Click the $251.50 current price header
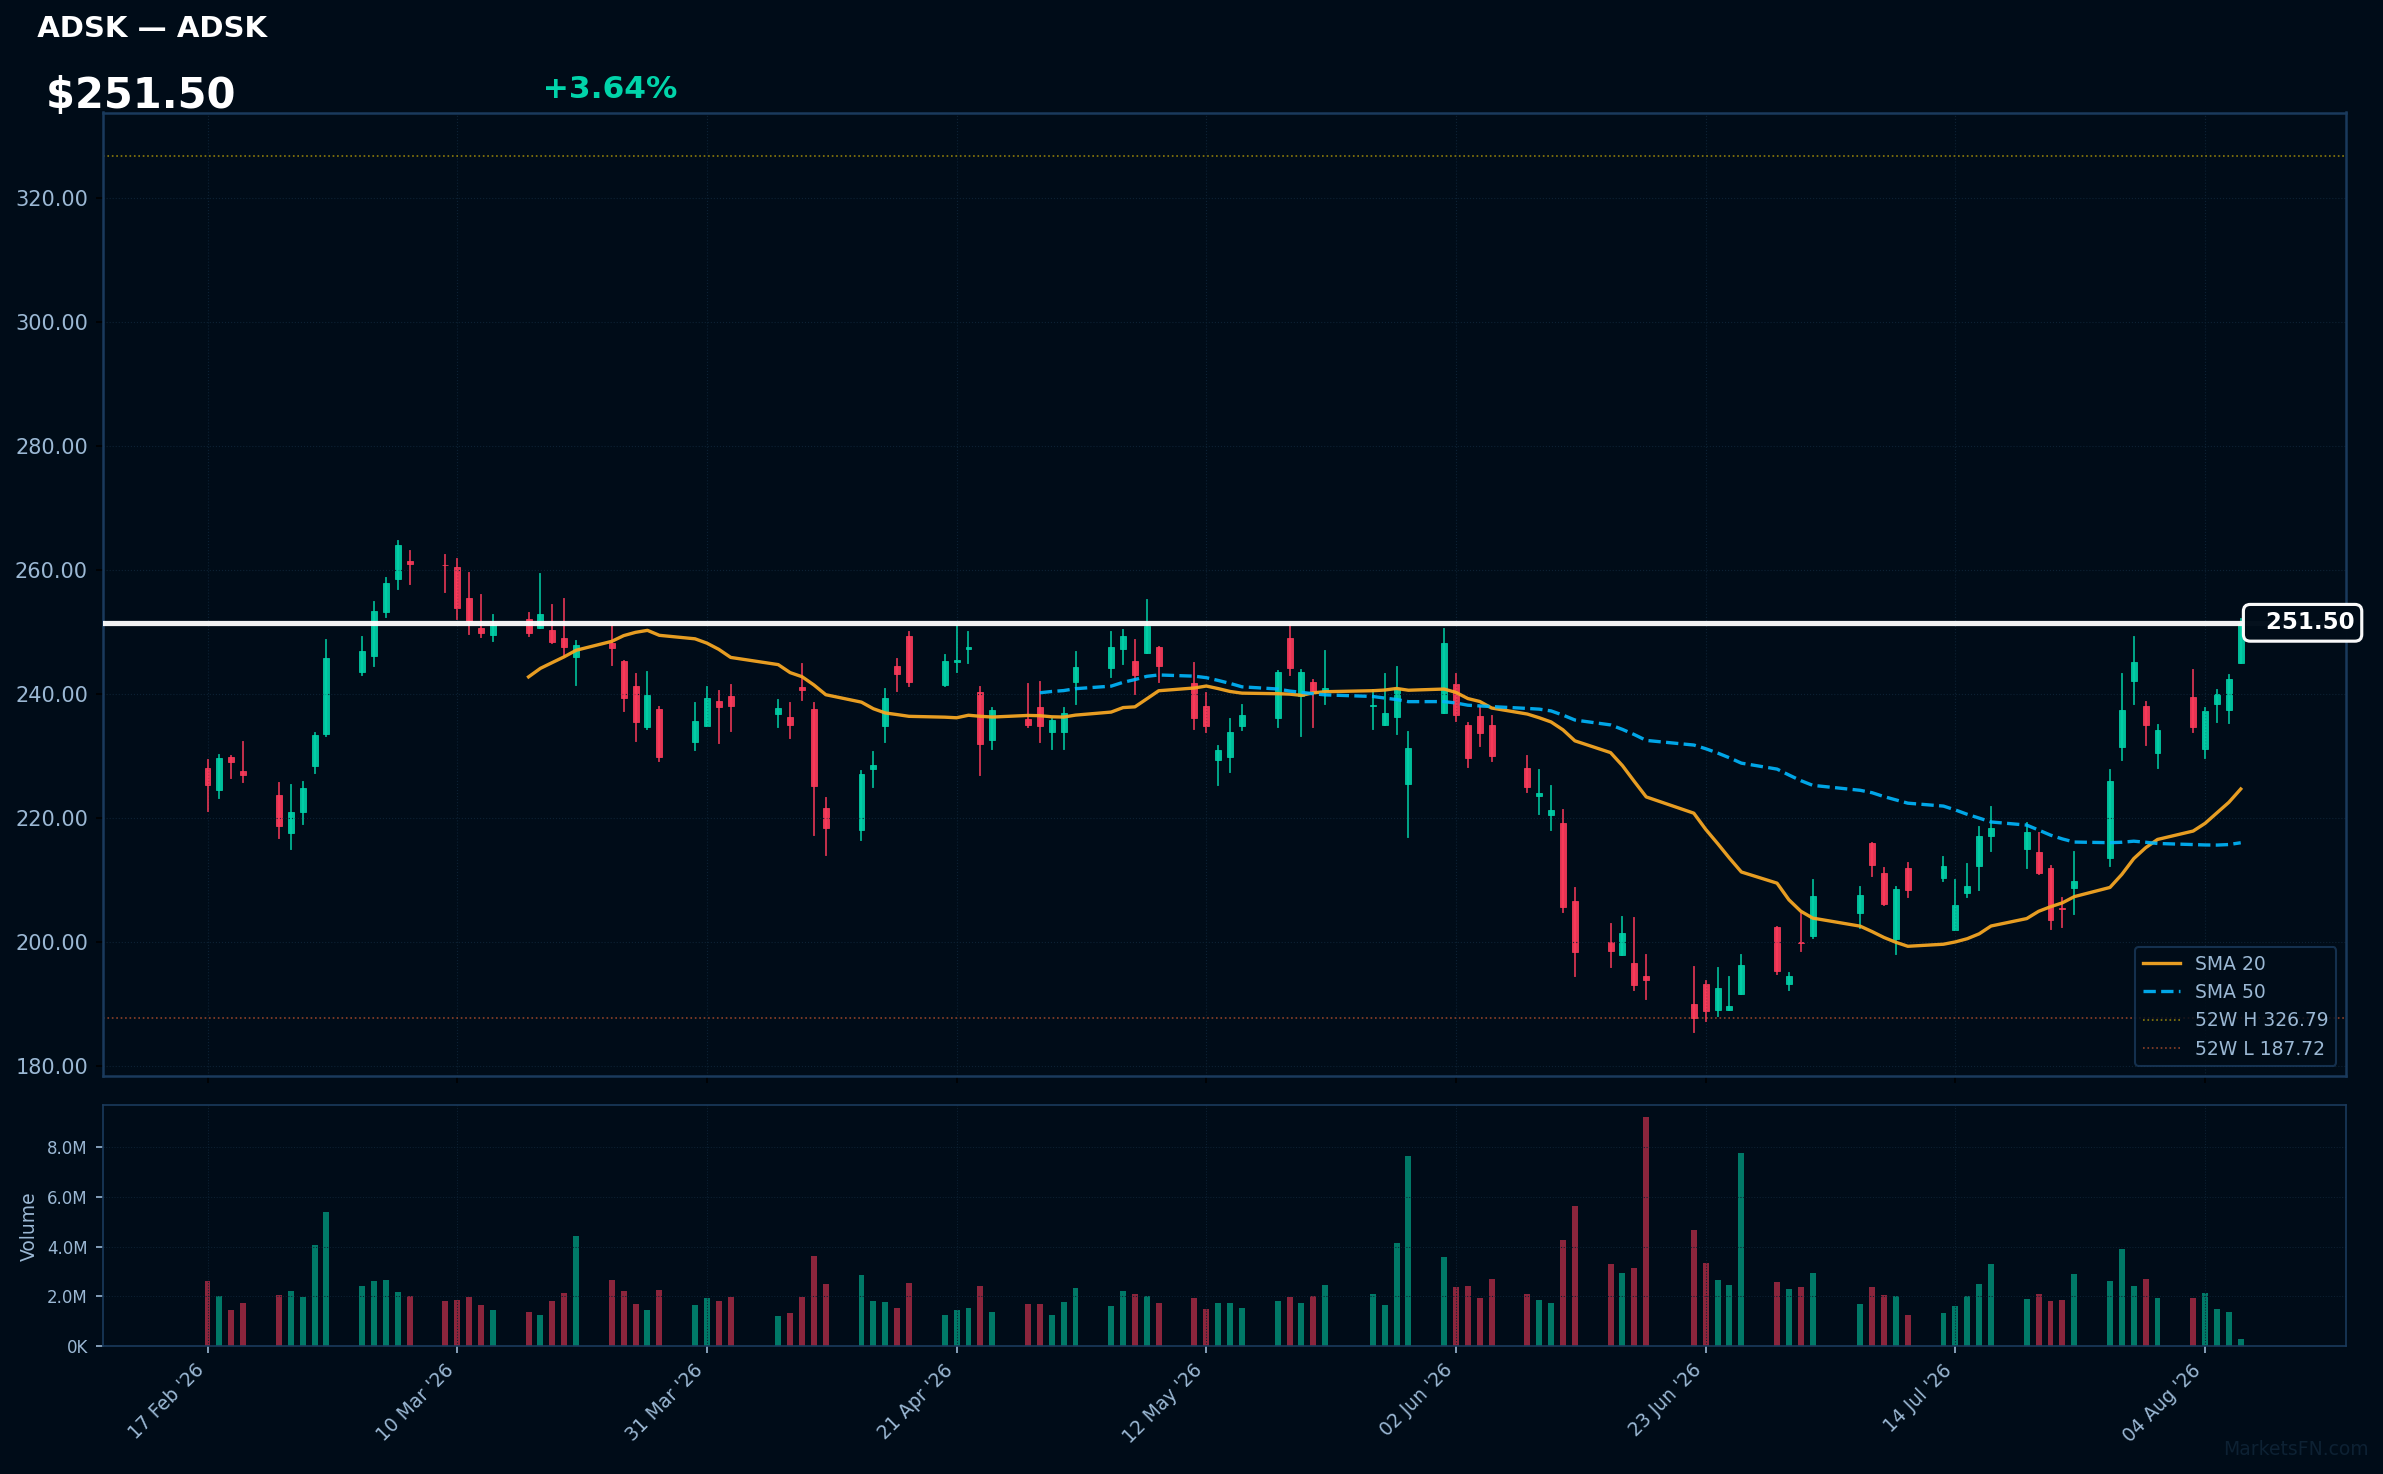Image resolution: width=2383 pixels, height=1474 pixels. (x=141, y=94)
